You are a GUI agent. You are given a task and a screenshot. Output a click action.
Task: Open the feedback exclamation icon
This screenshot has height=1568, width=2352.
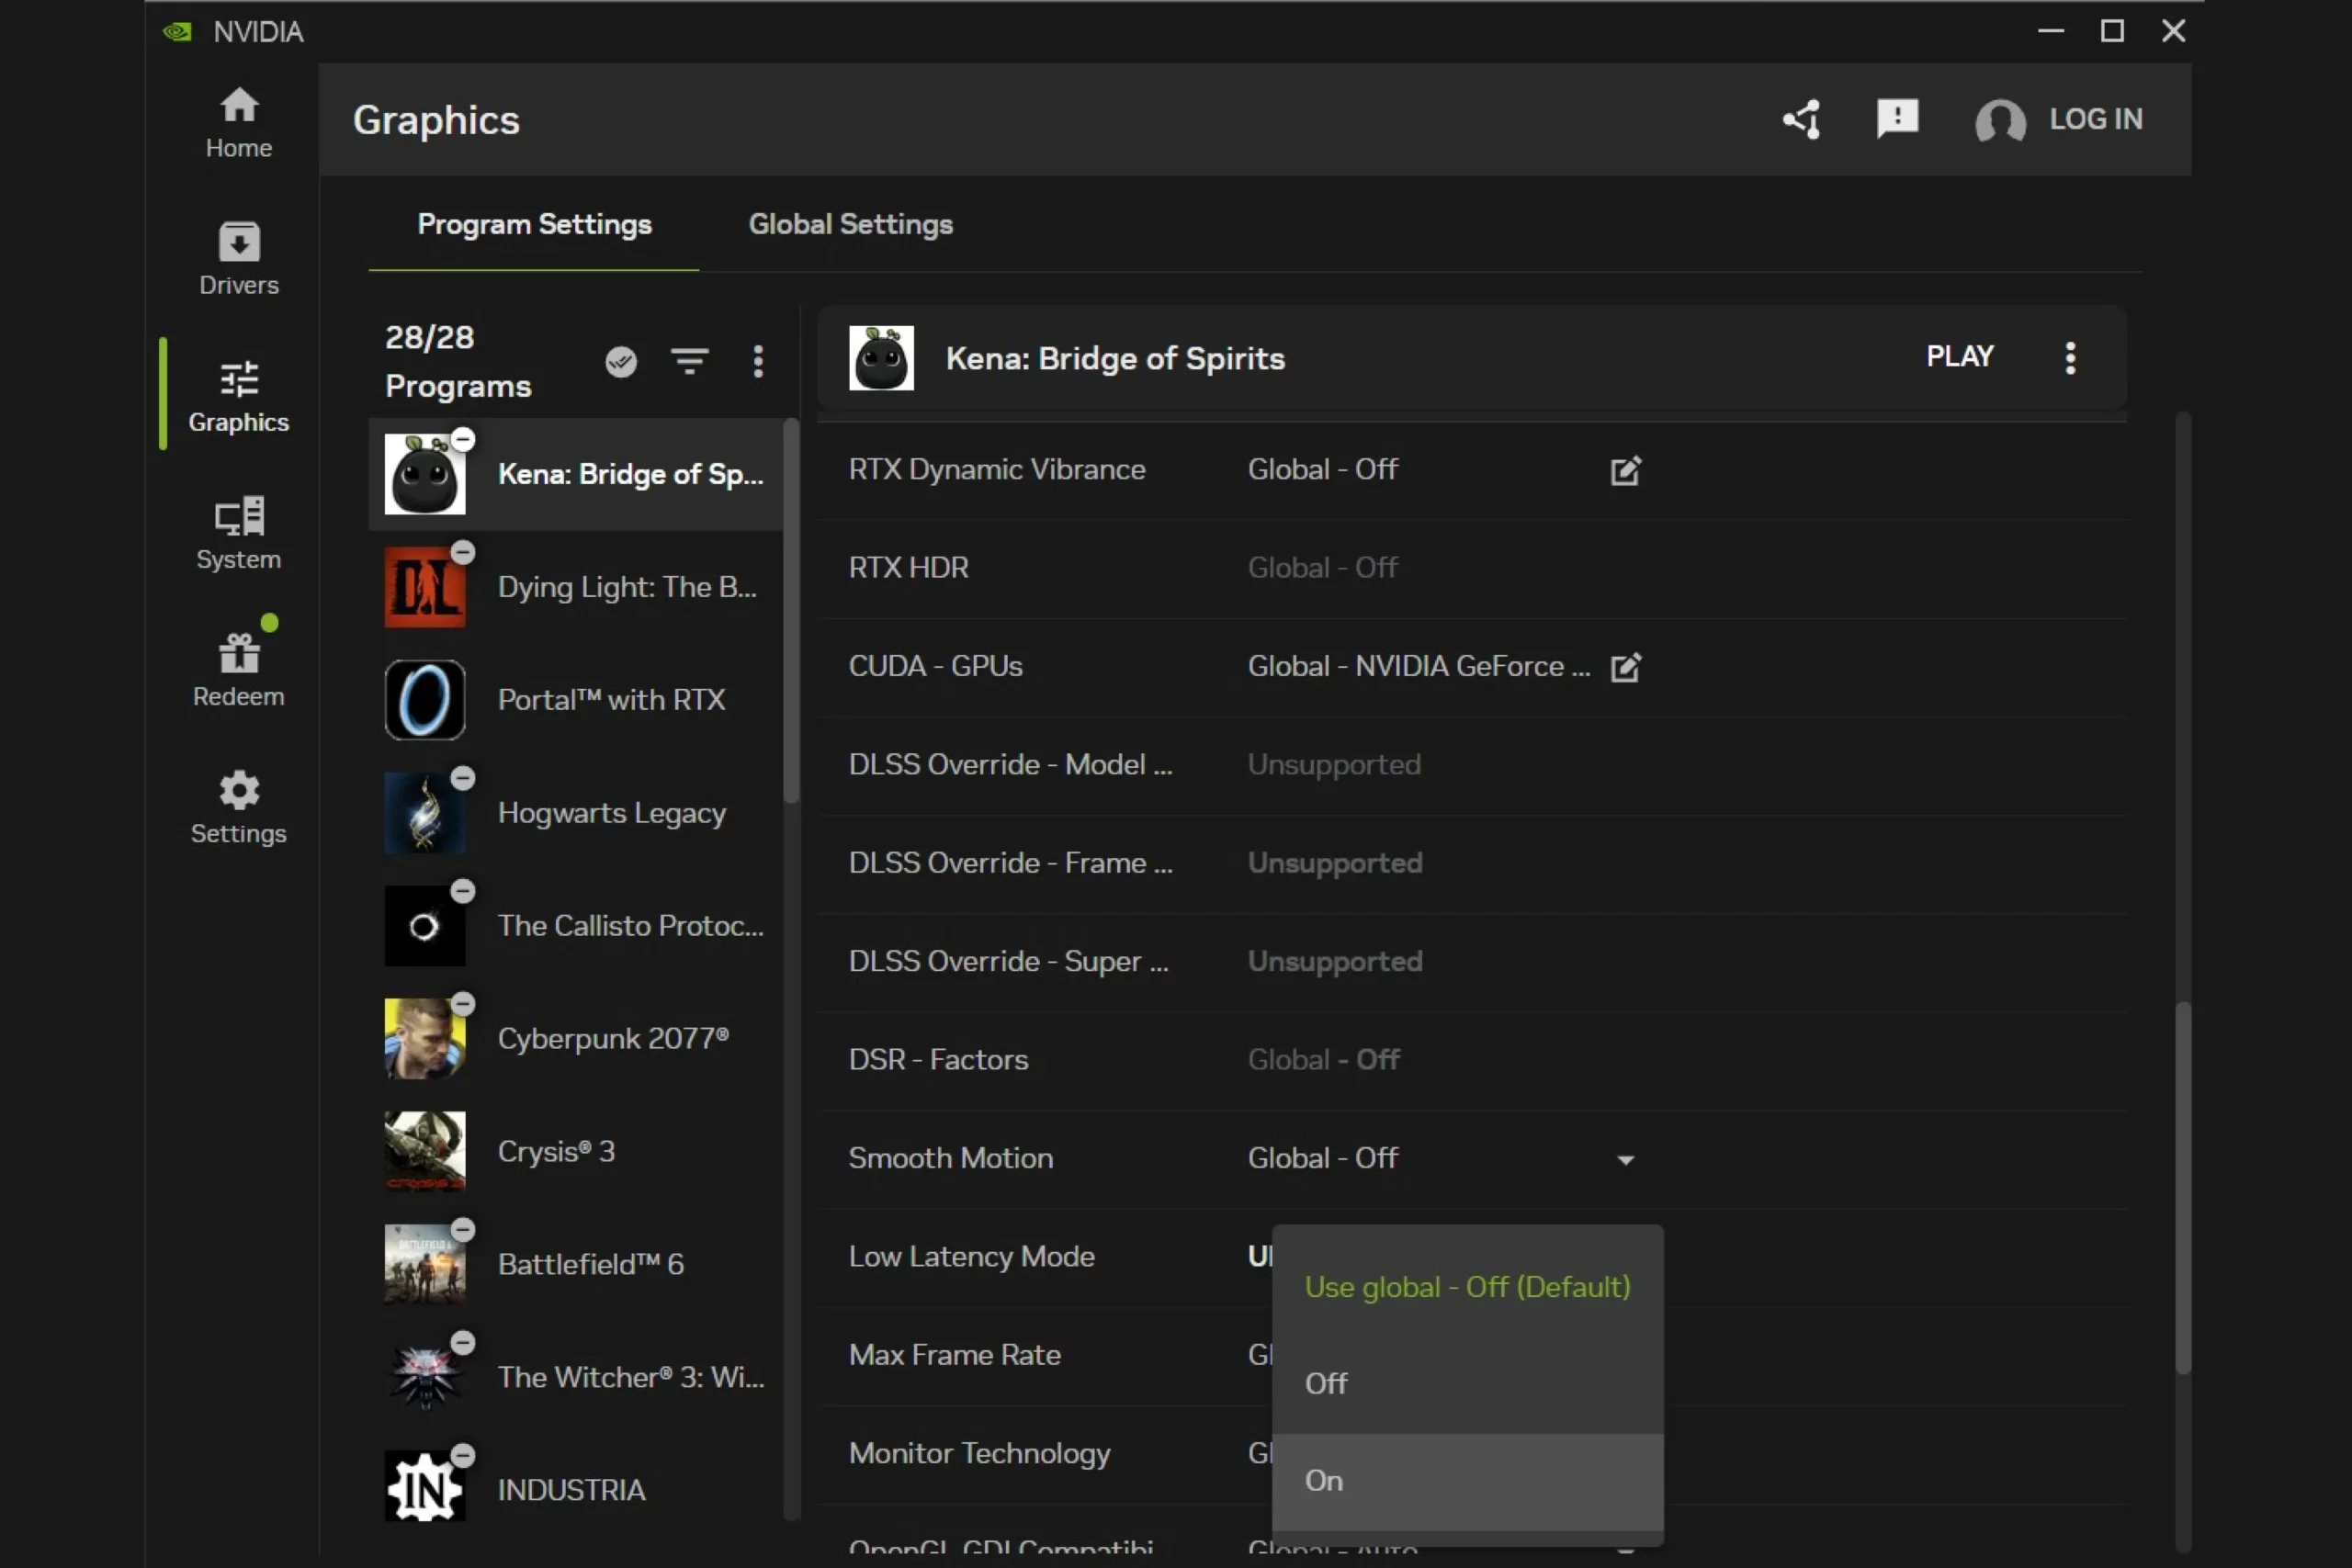click(x=1897, y=119)
